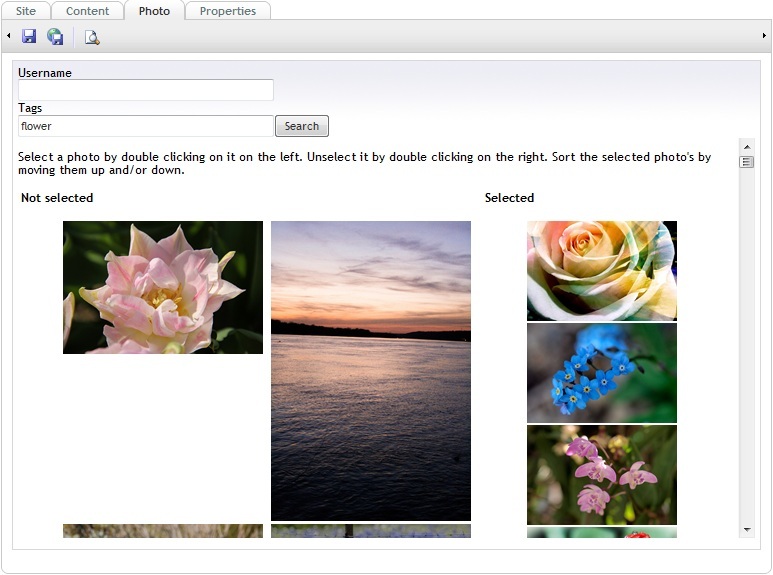Click the Tags label

pos(30,108)
